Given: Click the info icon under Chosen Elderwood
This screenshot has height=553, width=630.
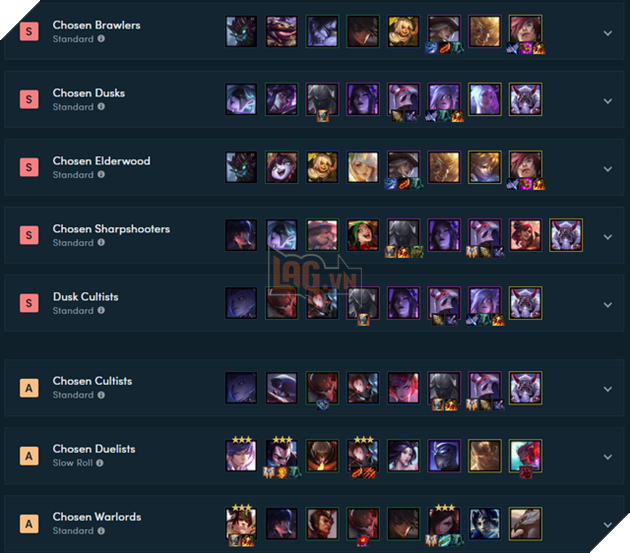Looking at the screenshot, I should tap(101, 174).
